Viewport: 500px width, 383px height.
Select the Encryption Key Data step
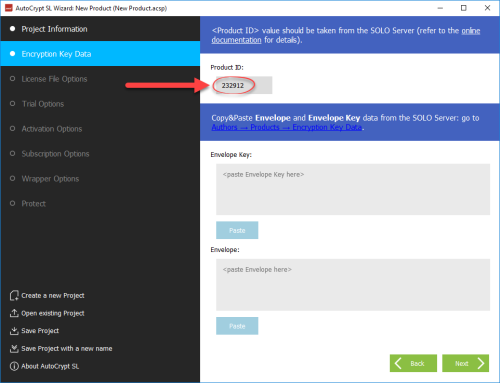100,54
